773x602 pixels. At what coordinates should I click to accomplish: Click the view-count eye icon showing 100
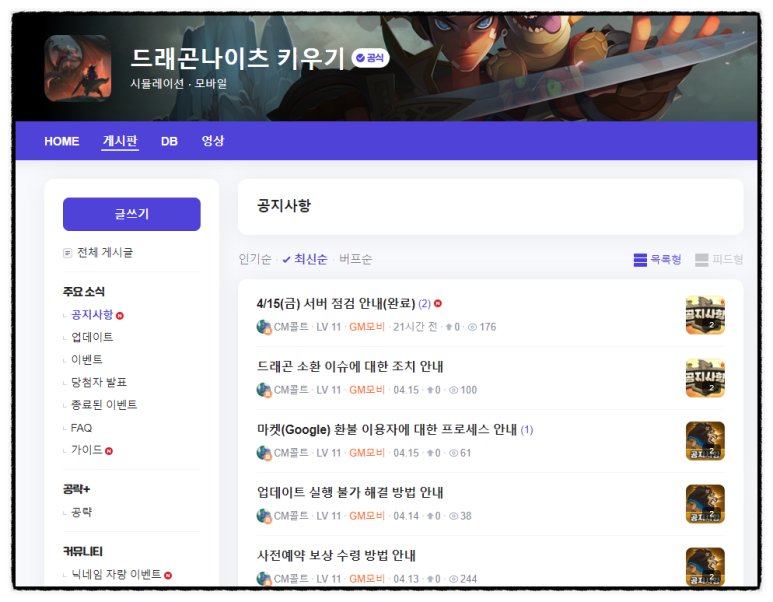coord(454,390)
